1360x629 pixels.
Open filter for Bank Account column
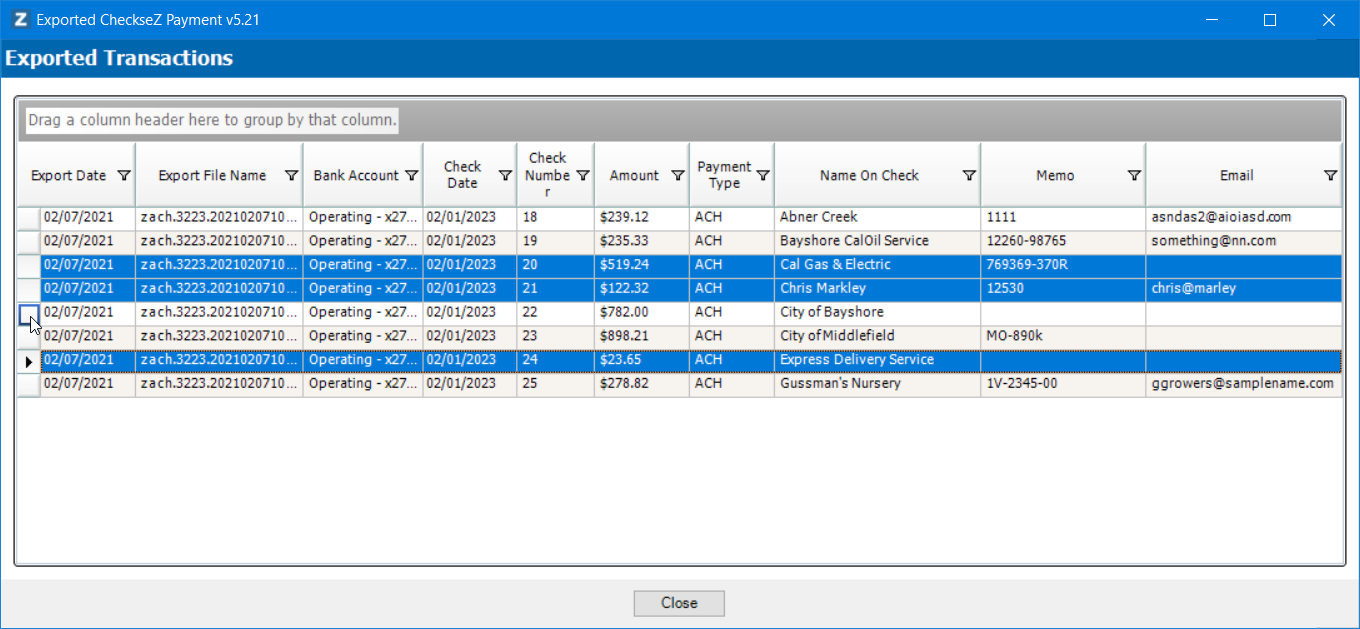pyautogui.click(x=411, y=176)
